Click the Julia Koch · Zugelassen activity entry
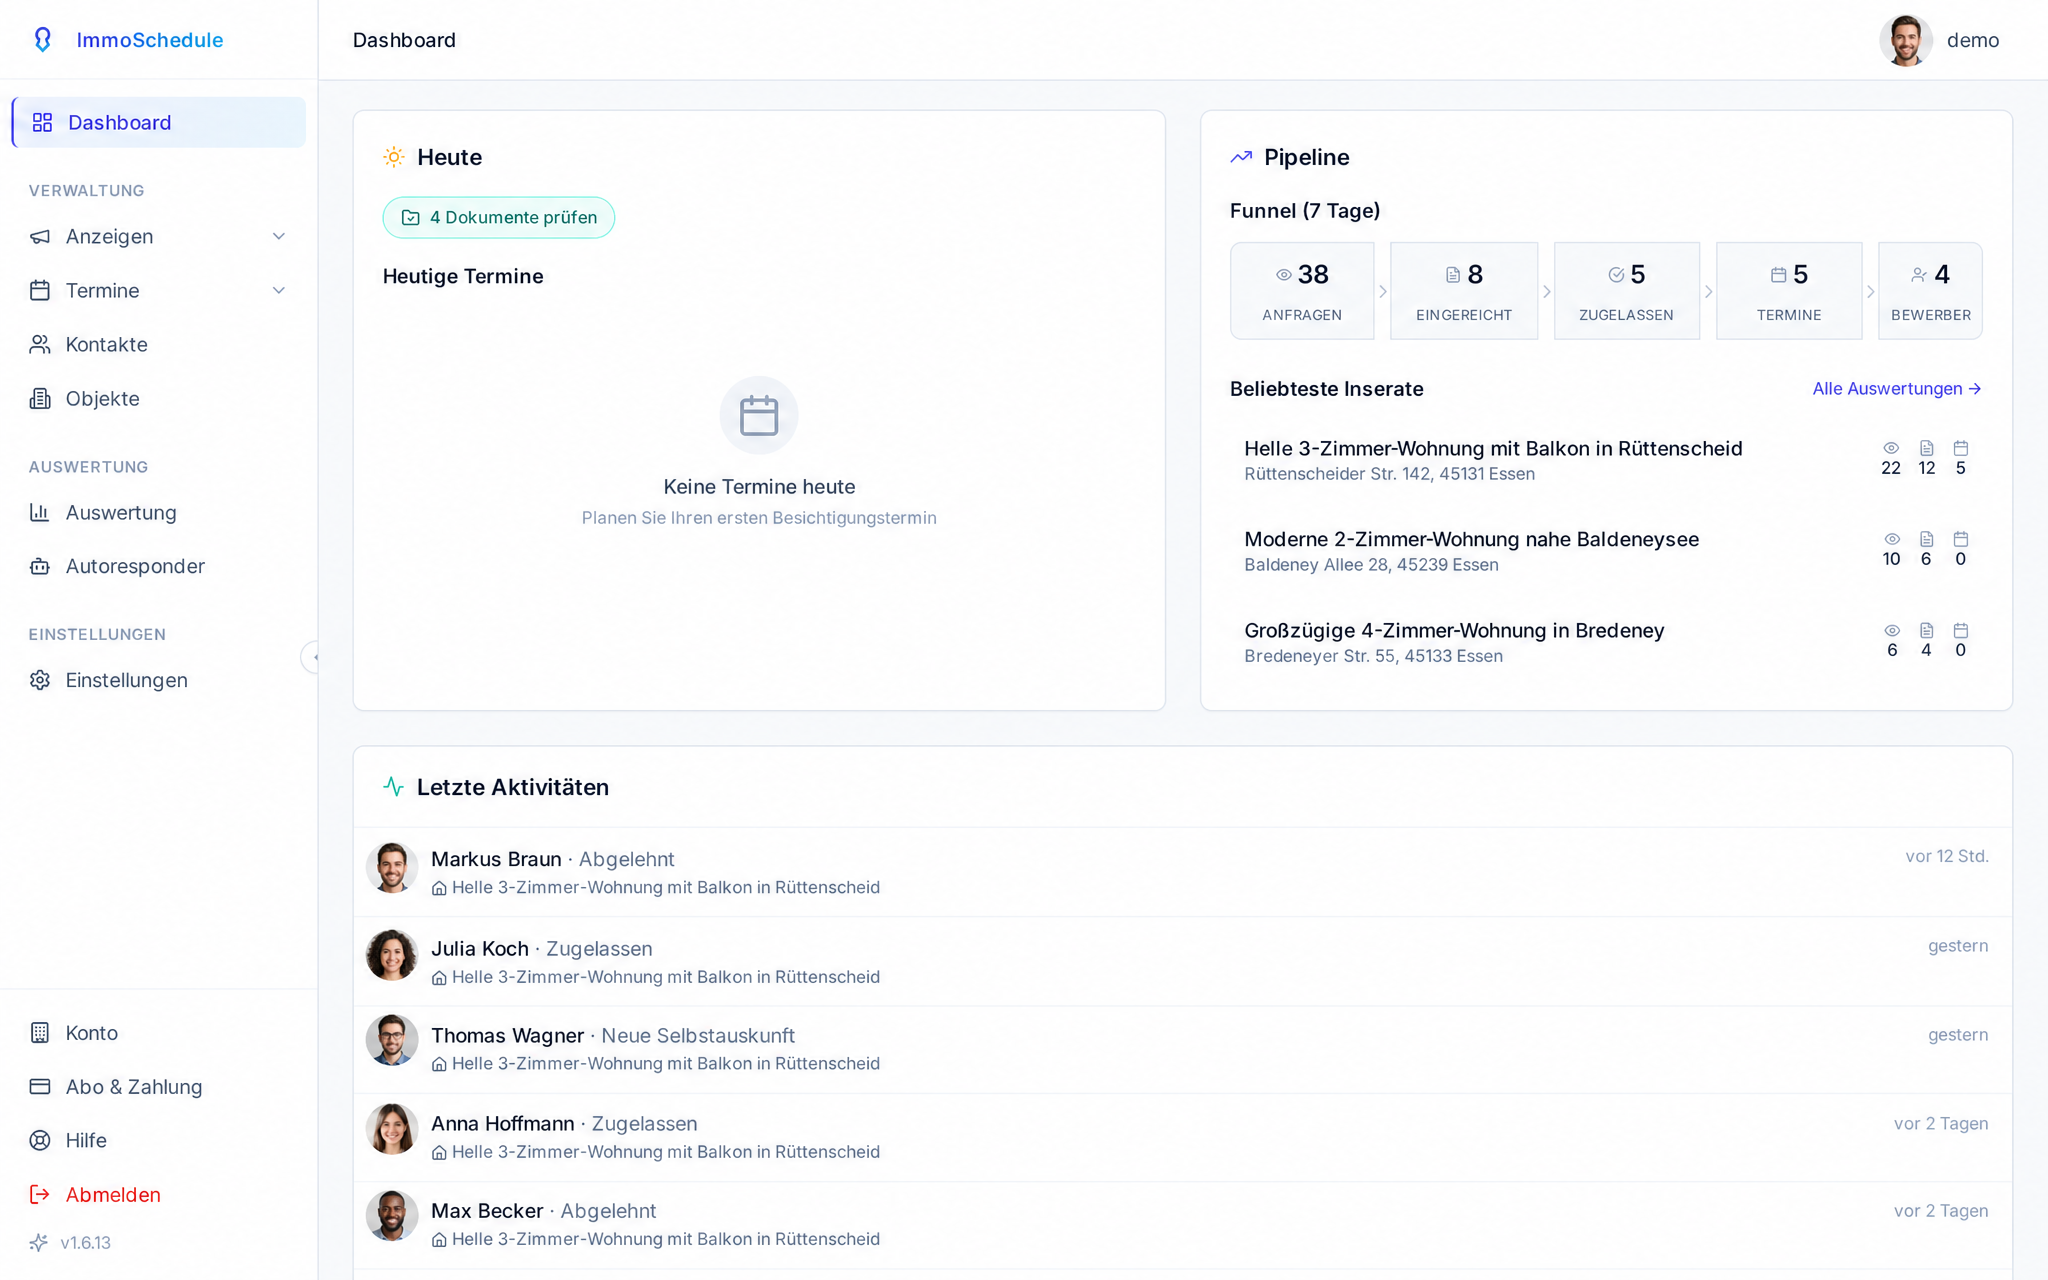Screen dimensions: 2048x1280 1182,961
